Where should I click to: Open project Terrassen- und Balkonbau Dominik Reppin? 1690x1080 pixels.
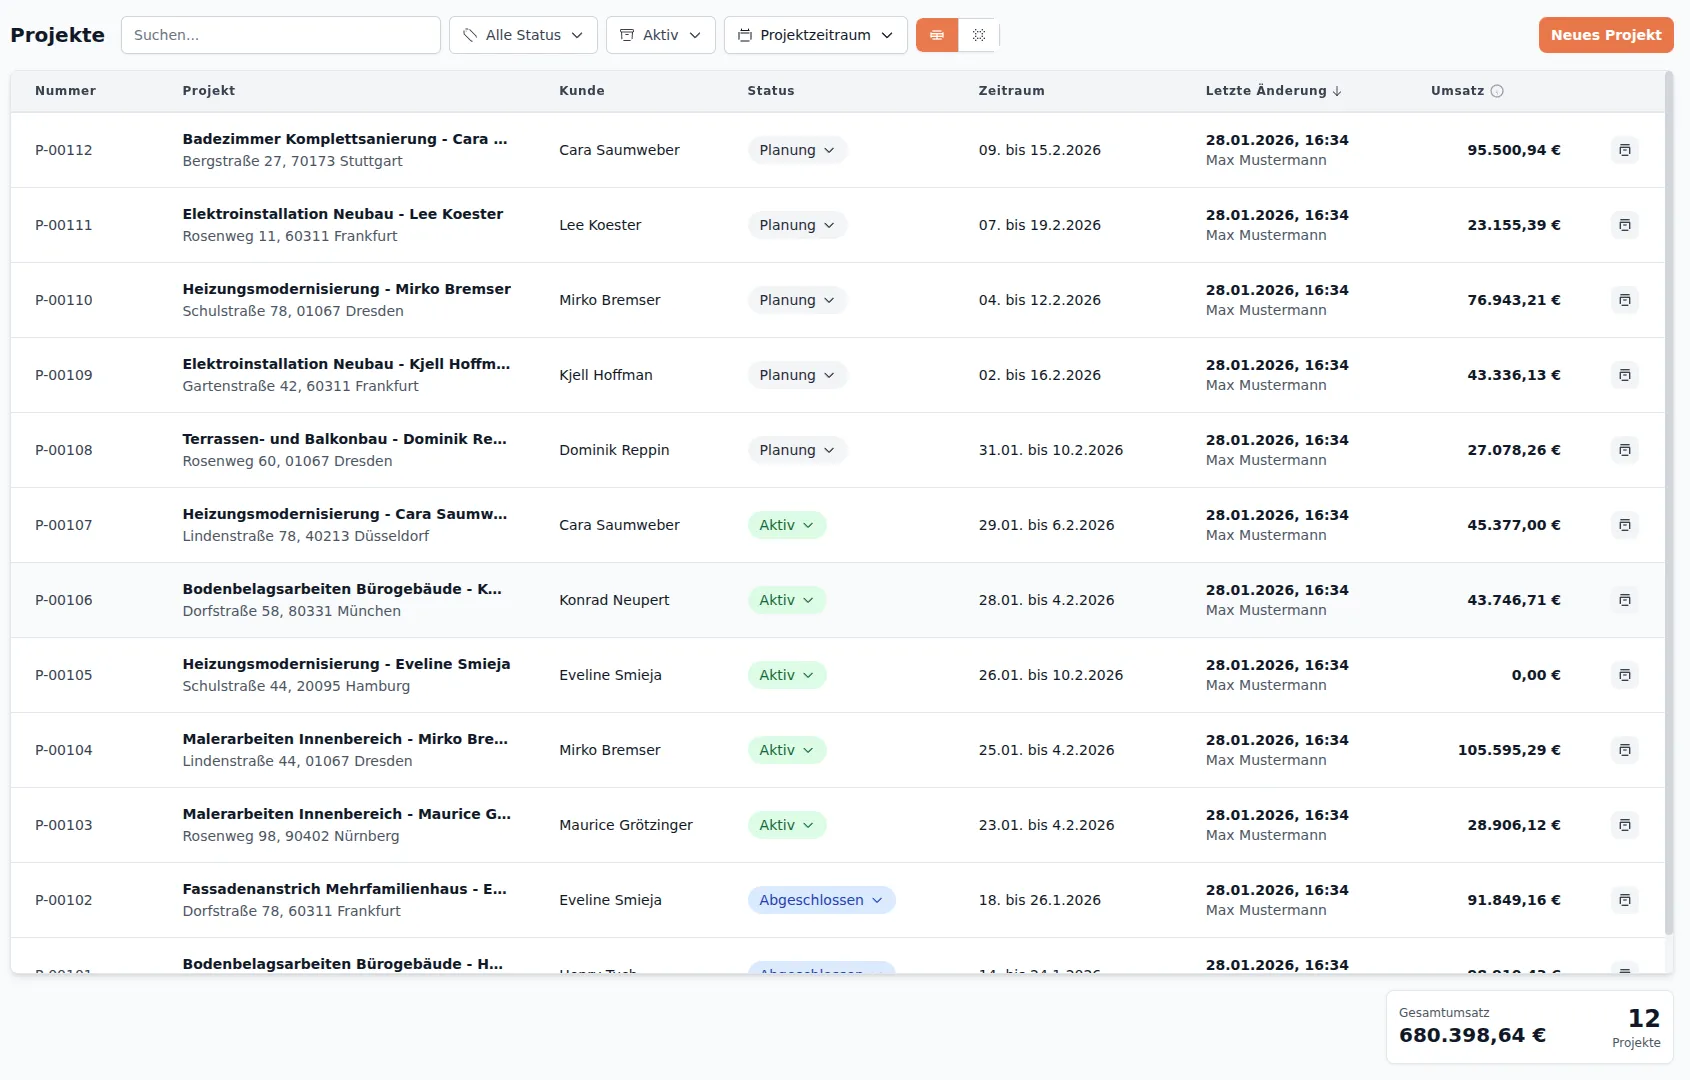click(344, 439)
